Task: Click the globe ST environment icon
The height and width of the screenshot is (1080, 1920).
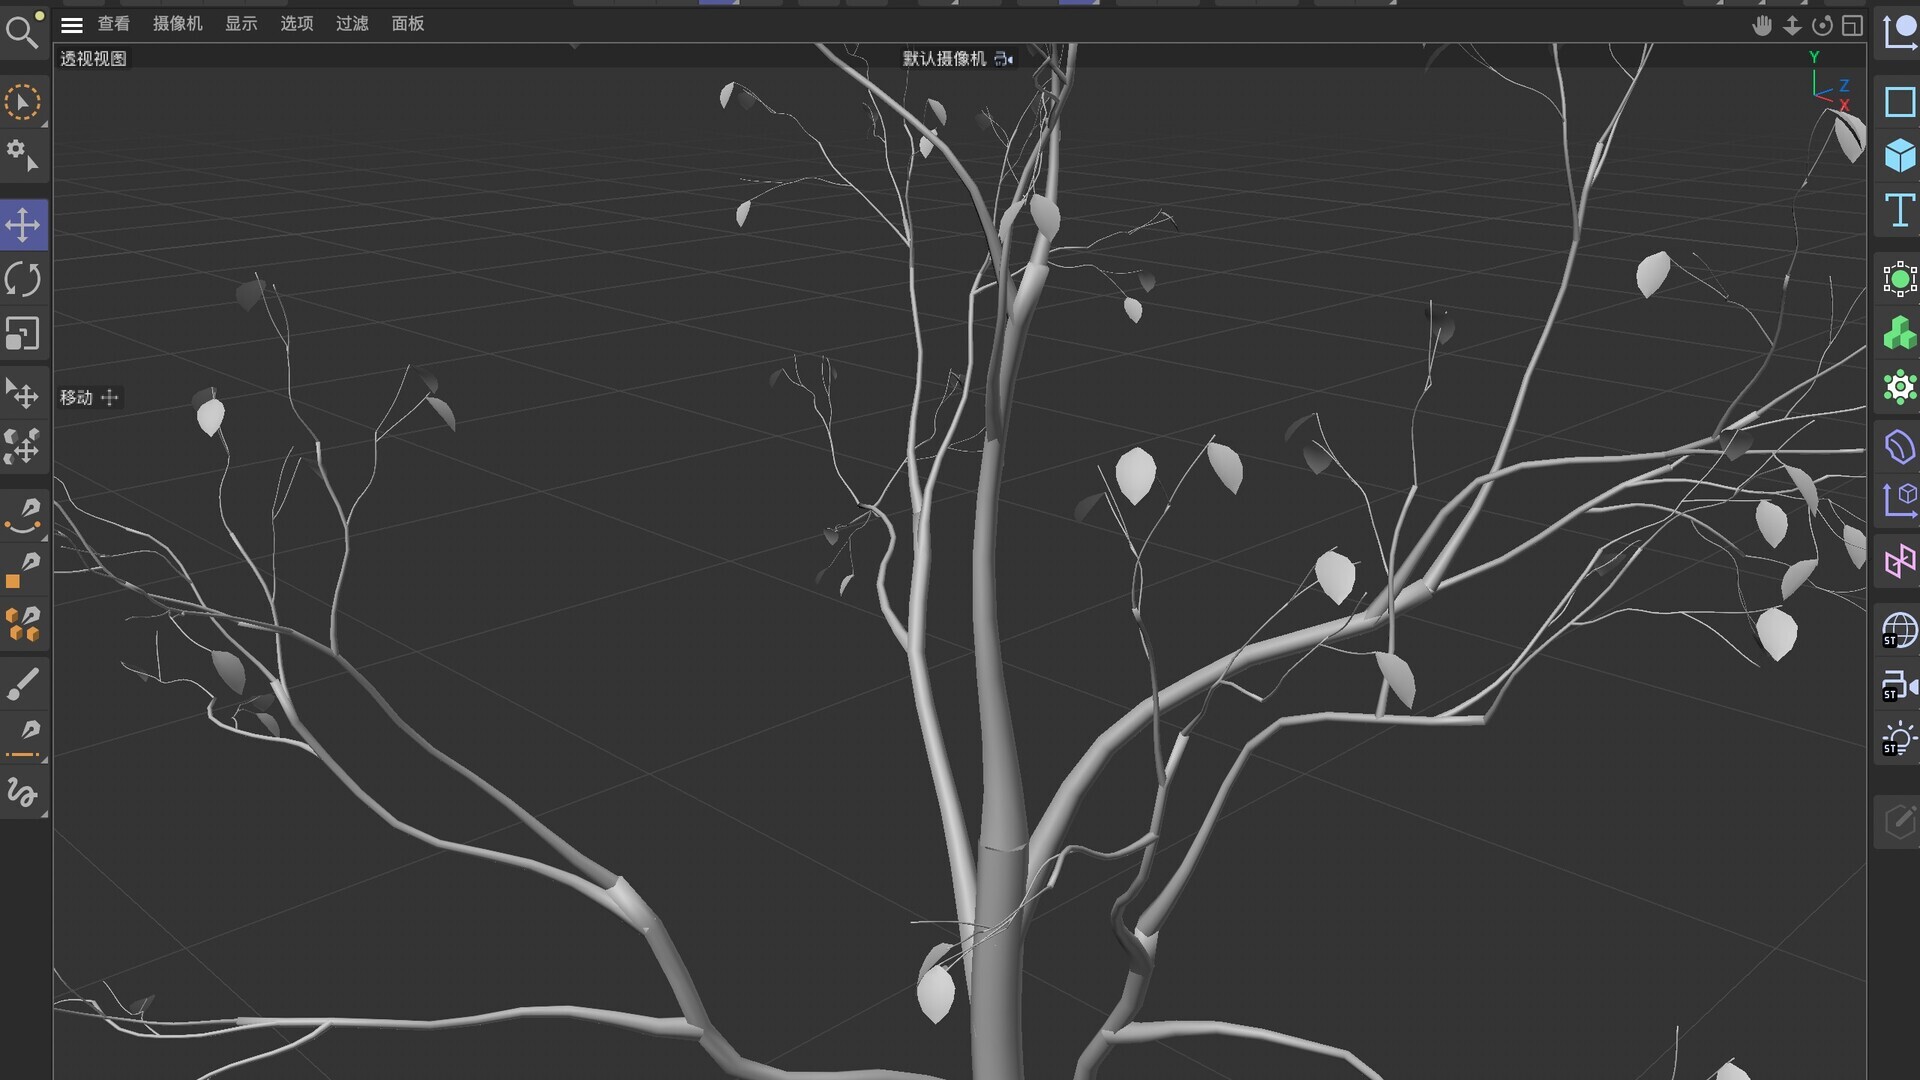Action: (1899, 631)
